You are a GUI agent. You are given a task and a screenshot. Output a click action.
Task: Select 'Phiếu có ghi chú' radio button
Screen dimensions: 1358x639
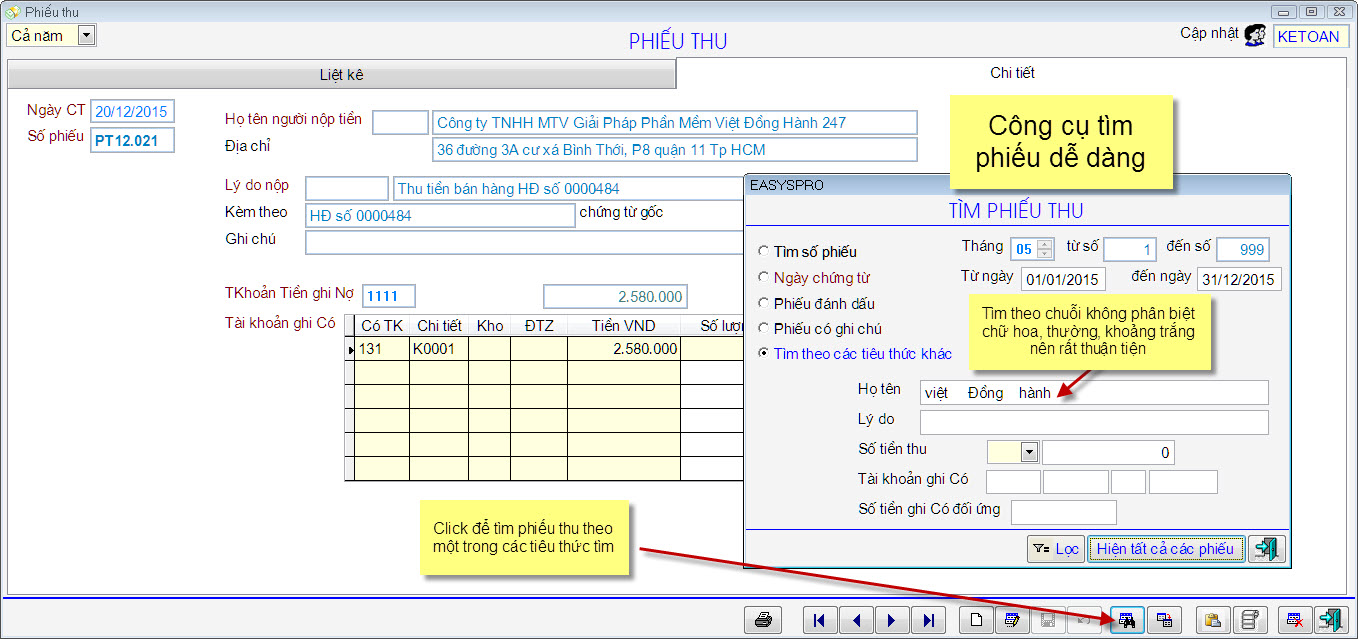tap(765, 328)
